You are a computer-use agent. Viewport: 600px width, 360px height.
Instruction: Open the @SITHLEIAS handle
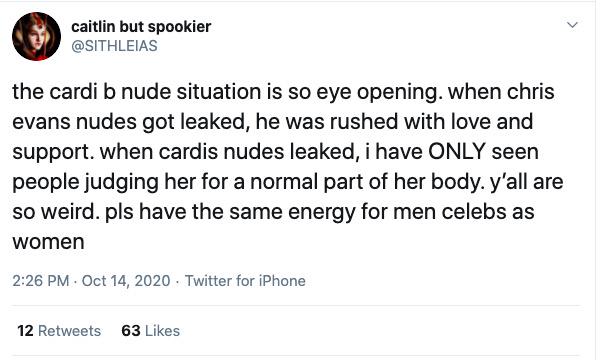click(x=114, y=46)
